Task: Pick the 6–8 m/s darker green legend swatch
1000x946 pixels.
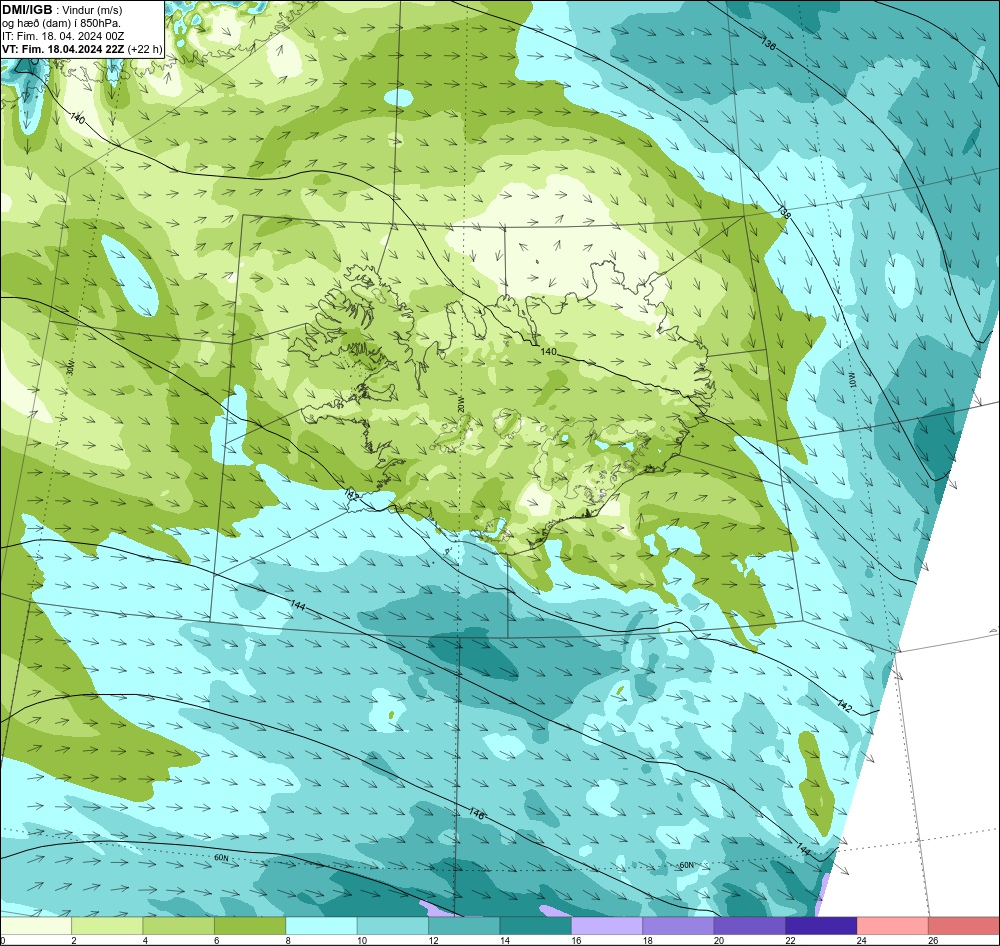Action: coord(250,925)
